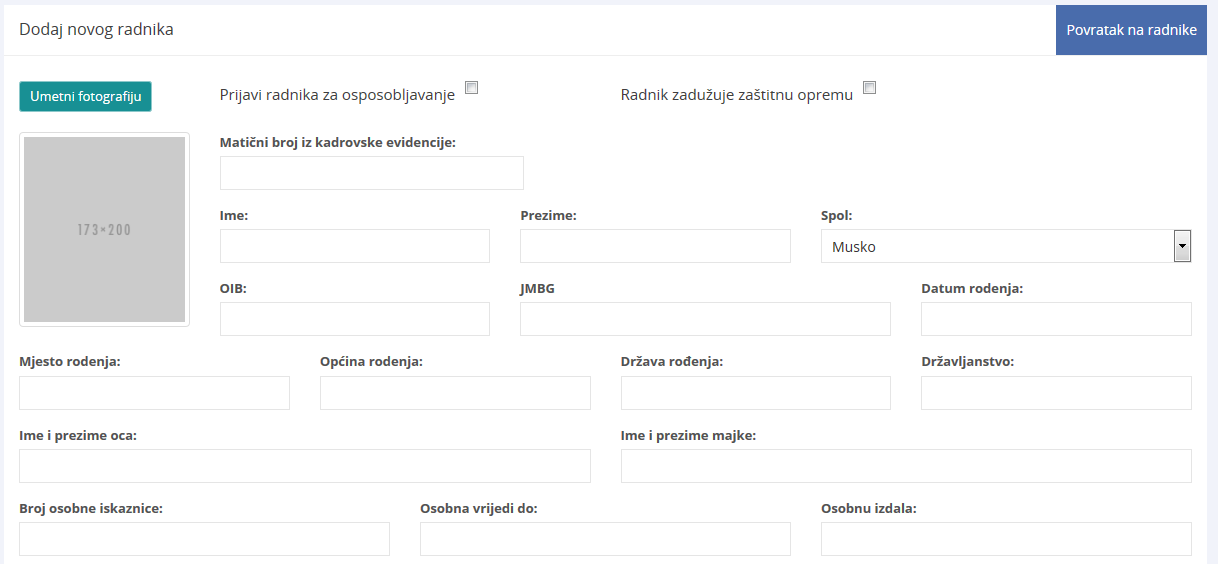Screen dimensions: 1218x564
Task: Click into the Ime field
Action: point(354,246)
